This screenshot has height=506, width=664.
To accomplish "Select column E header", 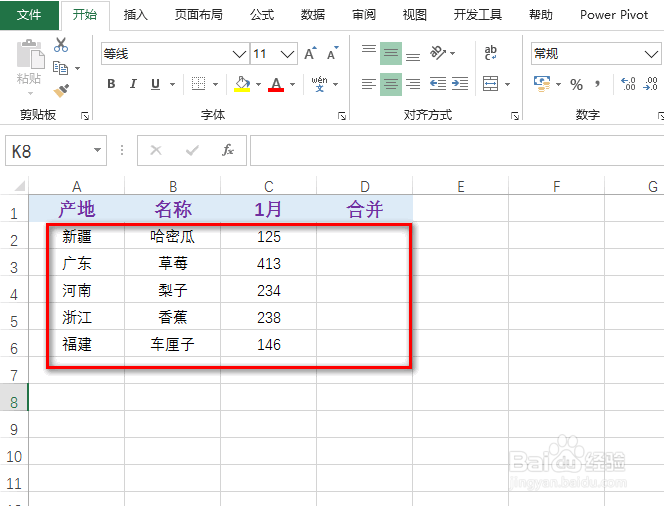I will (461, 186).
